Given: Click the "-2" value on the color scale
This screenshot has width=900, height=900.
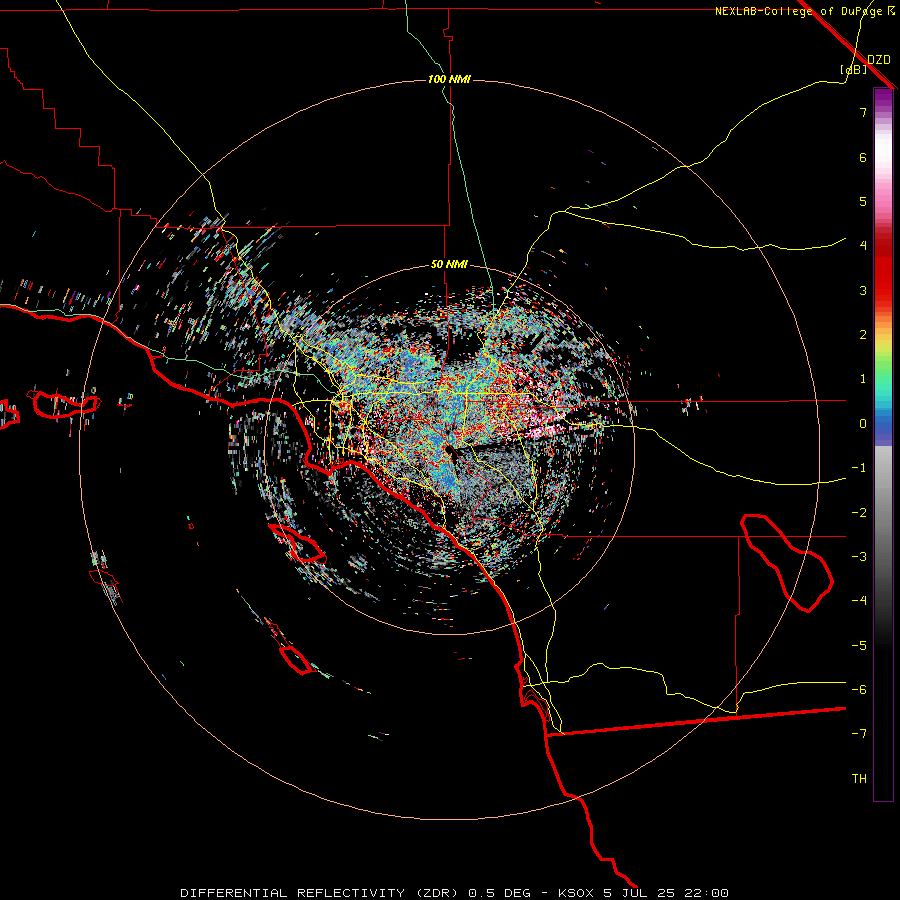Looking at the screenshot, I should (859, 513).
